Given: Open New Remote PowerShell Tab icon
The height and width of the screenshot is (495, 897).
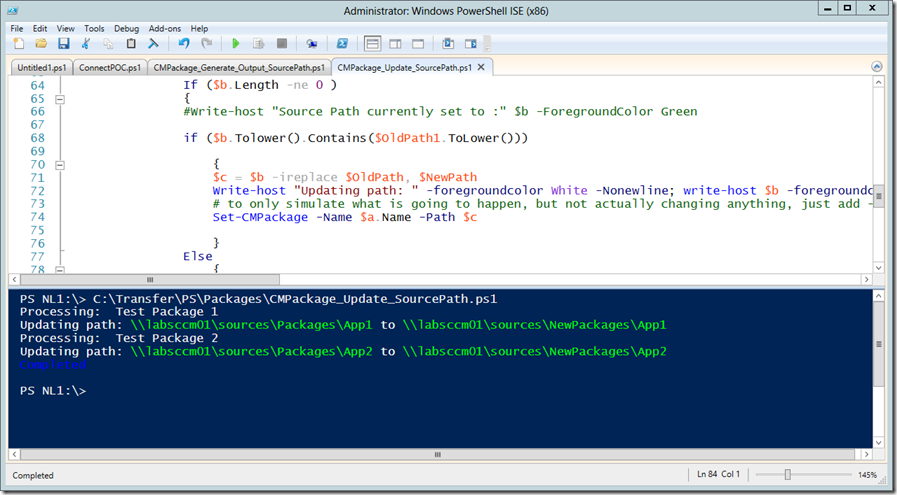Looking at the screenshot, I should click(x=312, y=43).
